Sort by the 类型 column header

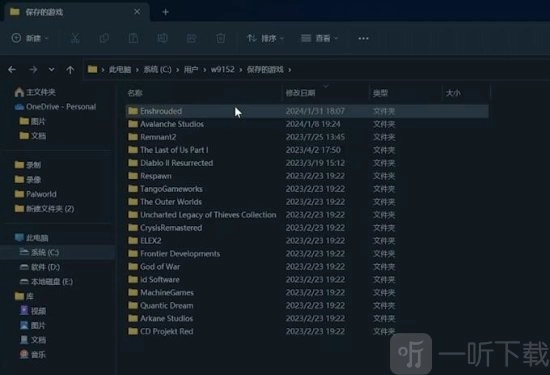[x=381, y=93]
